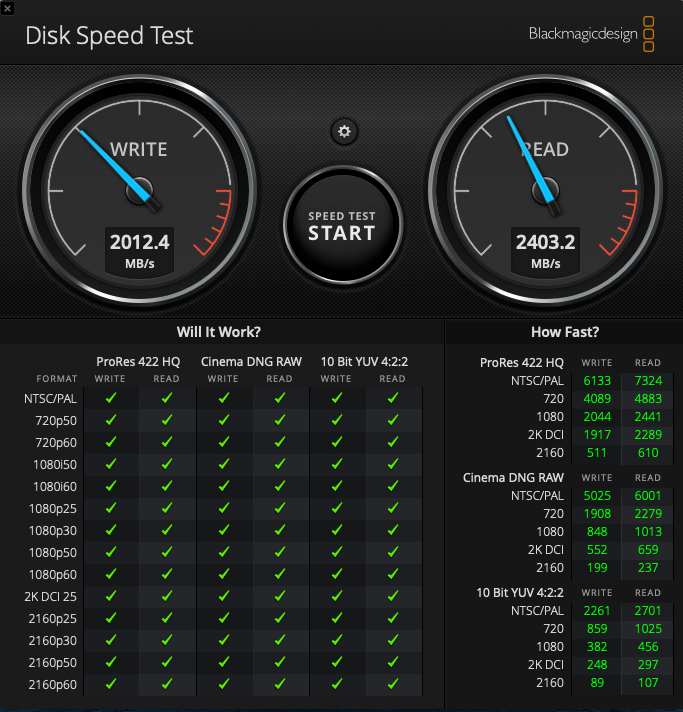
Task: Click the ProRes 422 HQ NTSC/PAL write value 6133
Action: point(597,381)
